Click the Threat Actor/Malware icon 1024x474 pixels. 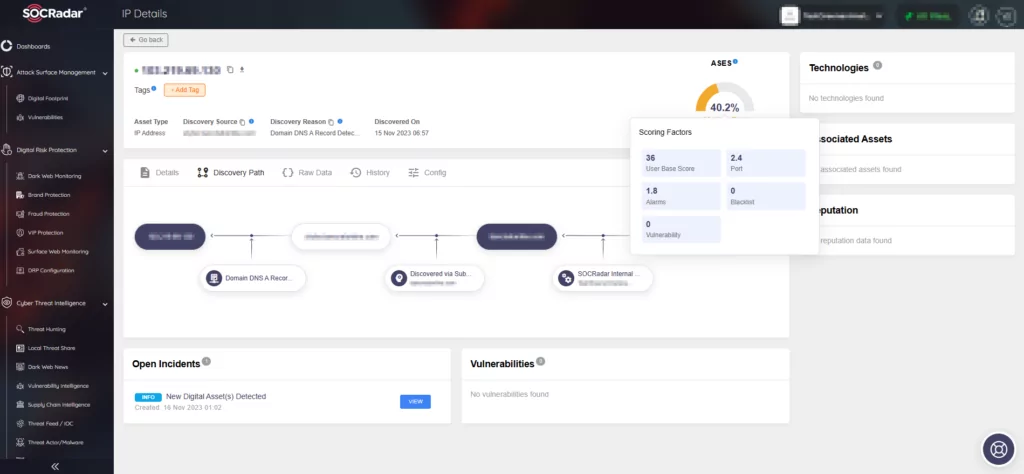(20, 442)
